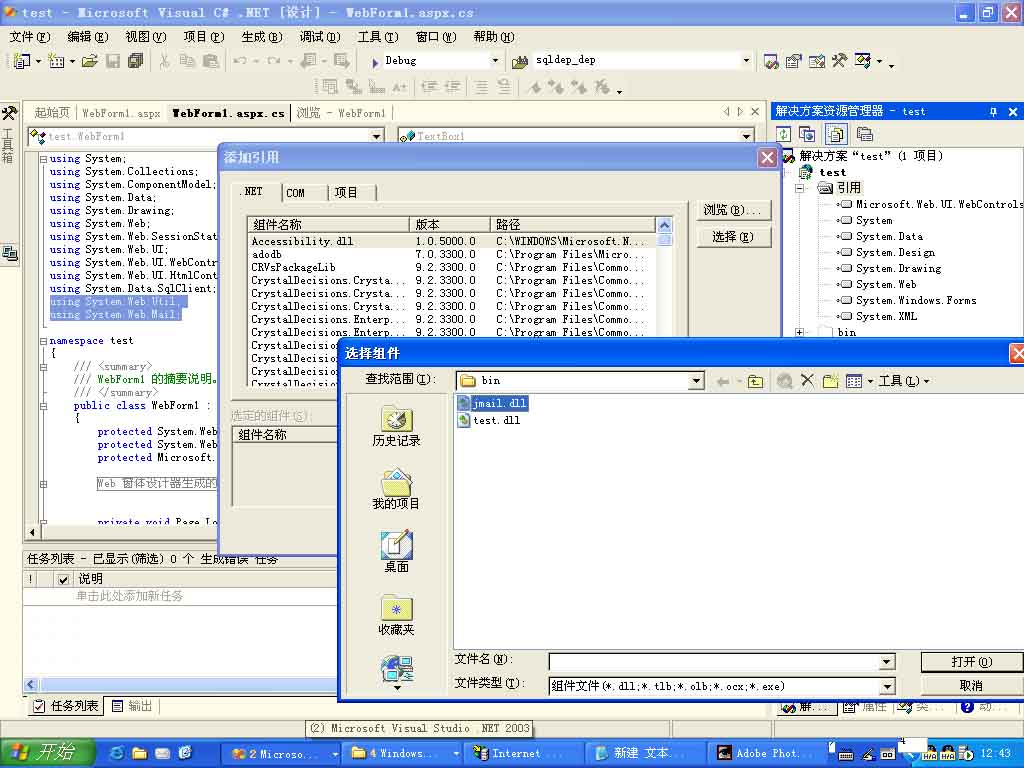
Task: Click the Add New Item toolbar icon
Action: tap(56, 61)
